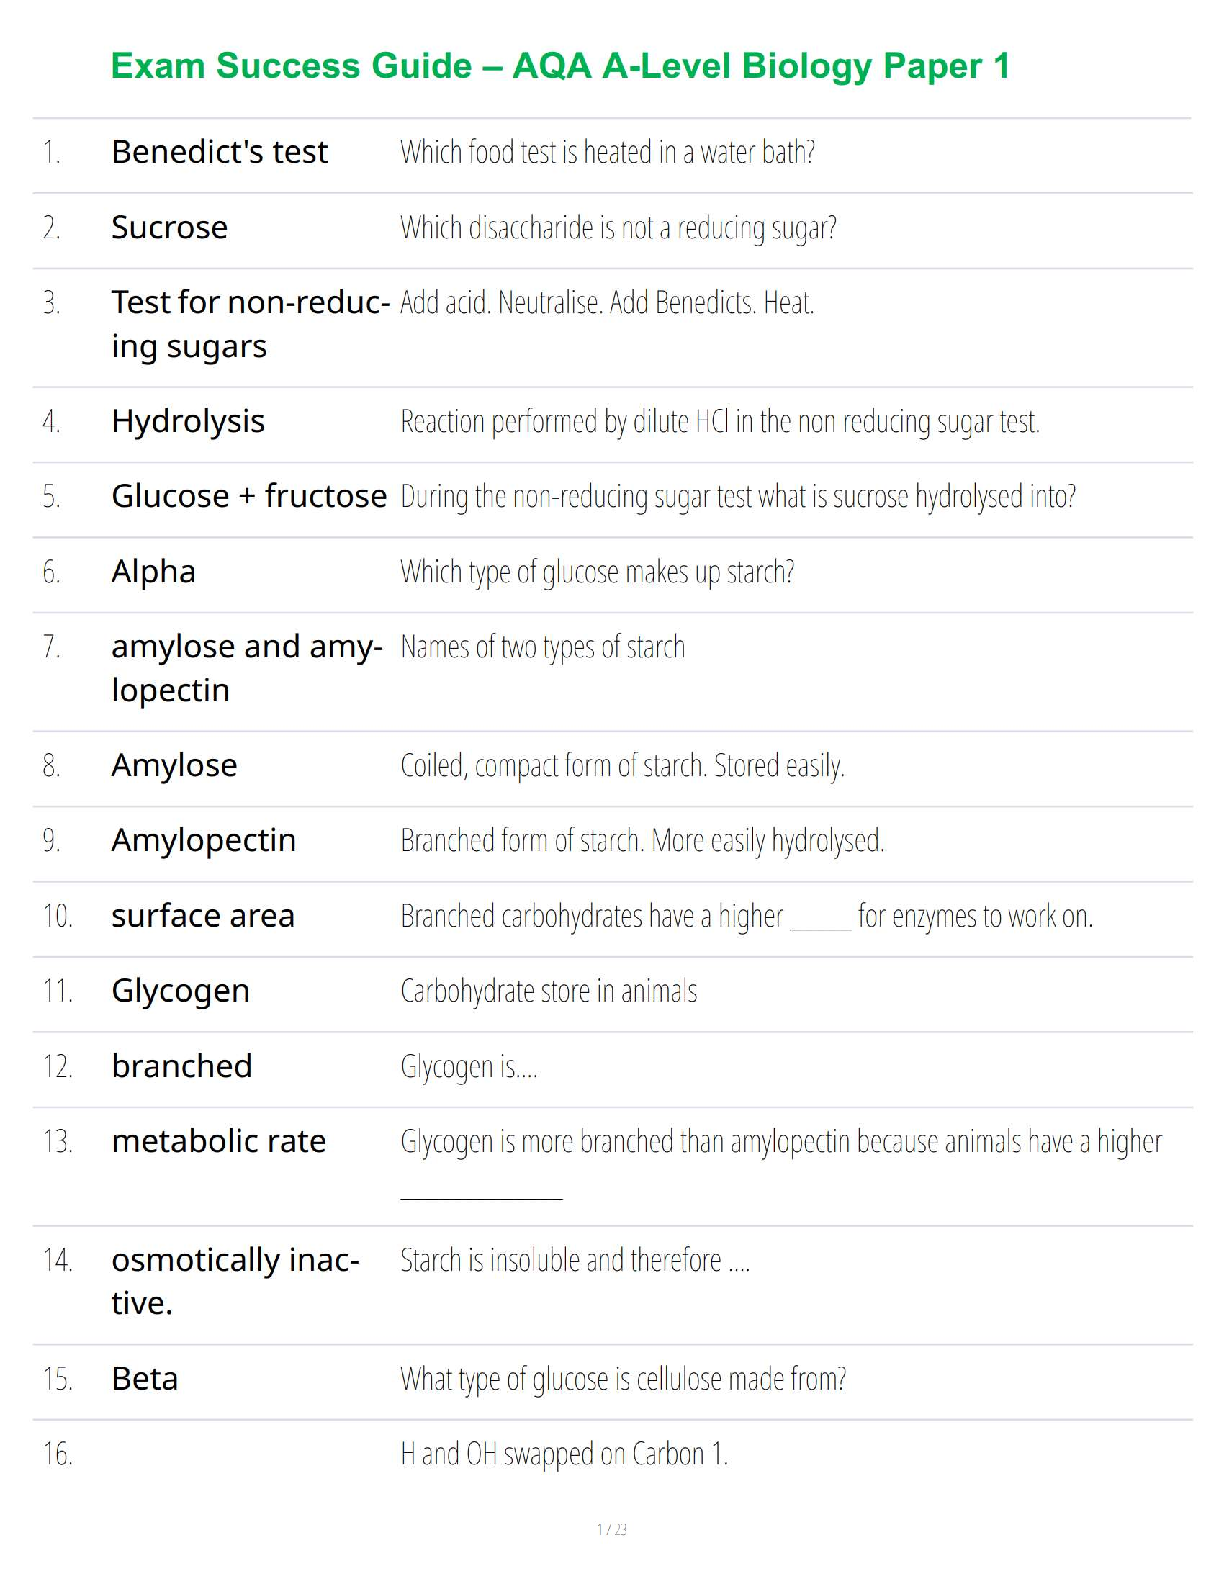The image size is (1224, 1584).
Task: Click the page number indicator at bottom
Action: pyautogui.click(x=611, y=1529)
